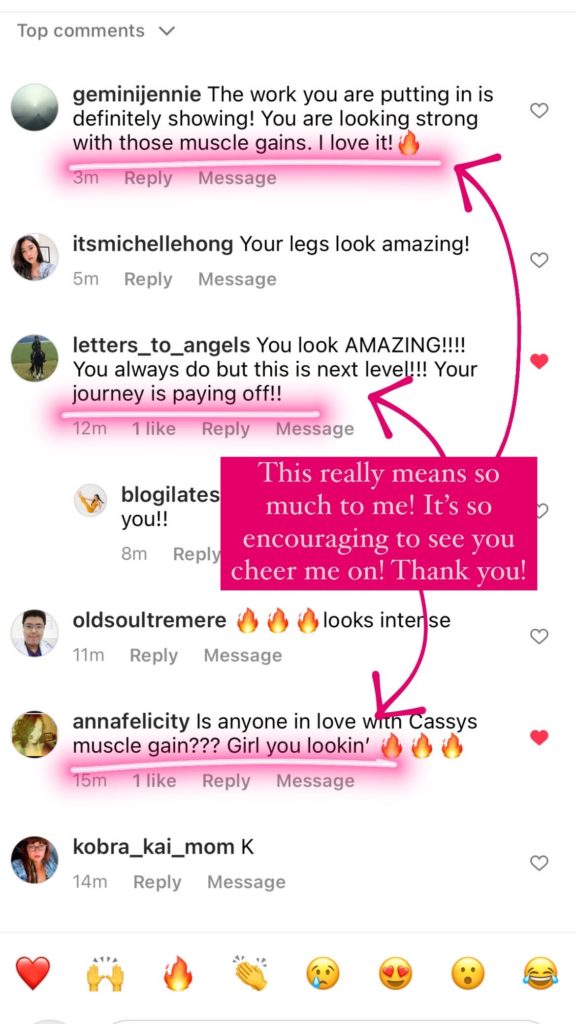Like geminijennie's comment with the heart
The image size is (576, 1024).
[539, 111]
